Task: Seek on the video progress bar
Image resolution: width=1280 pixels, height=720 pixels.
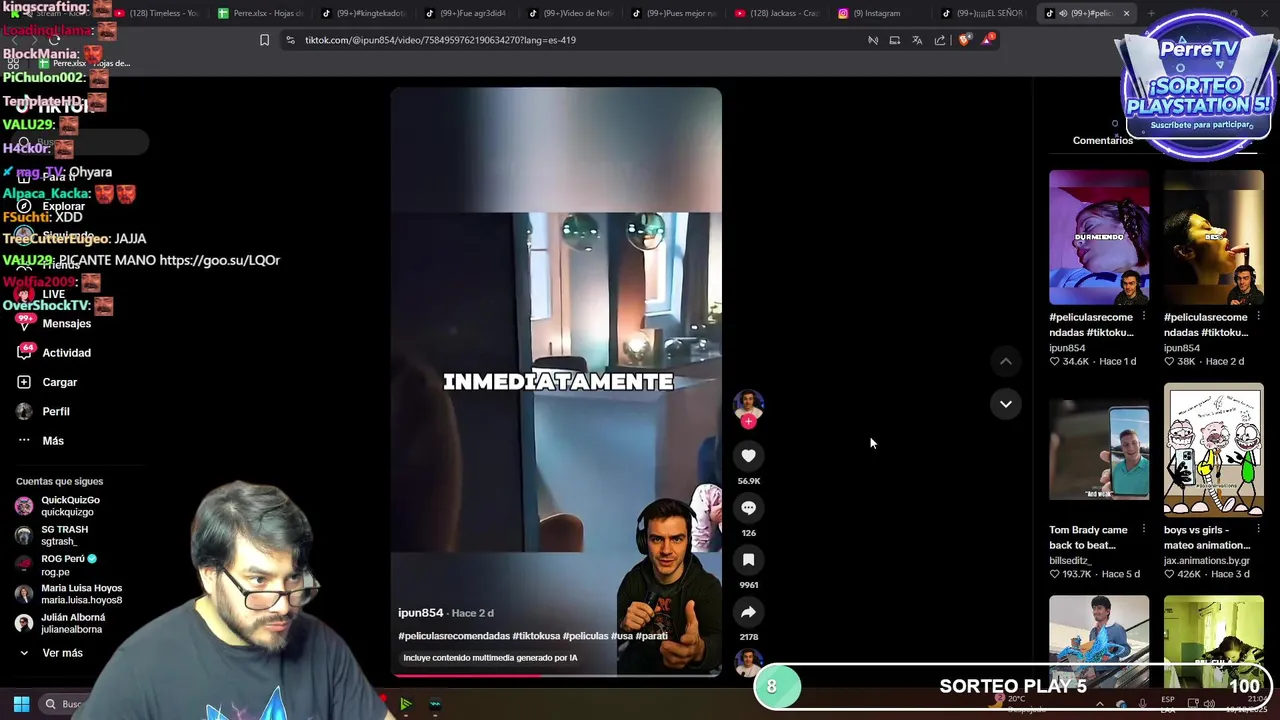Action: coord(556,675)
